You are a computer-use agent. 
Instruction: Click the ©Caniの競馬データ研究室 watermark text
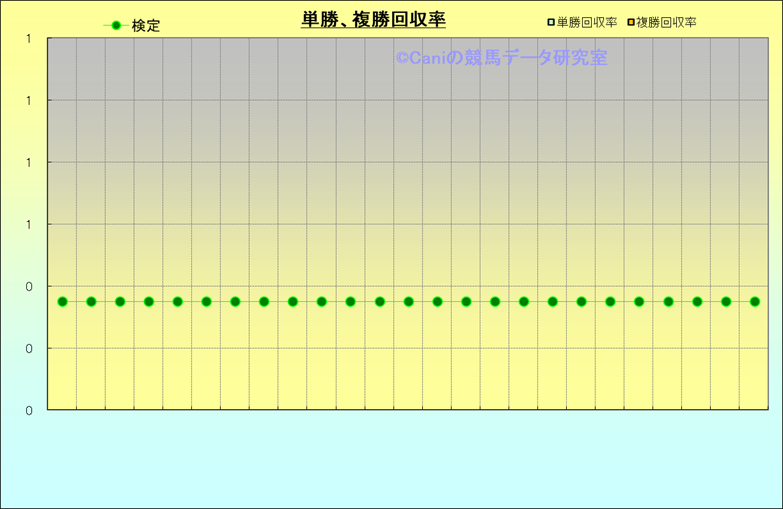[501, 59]
